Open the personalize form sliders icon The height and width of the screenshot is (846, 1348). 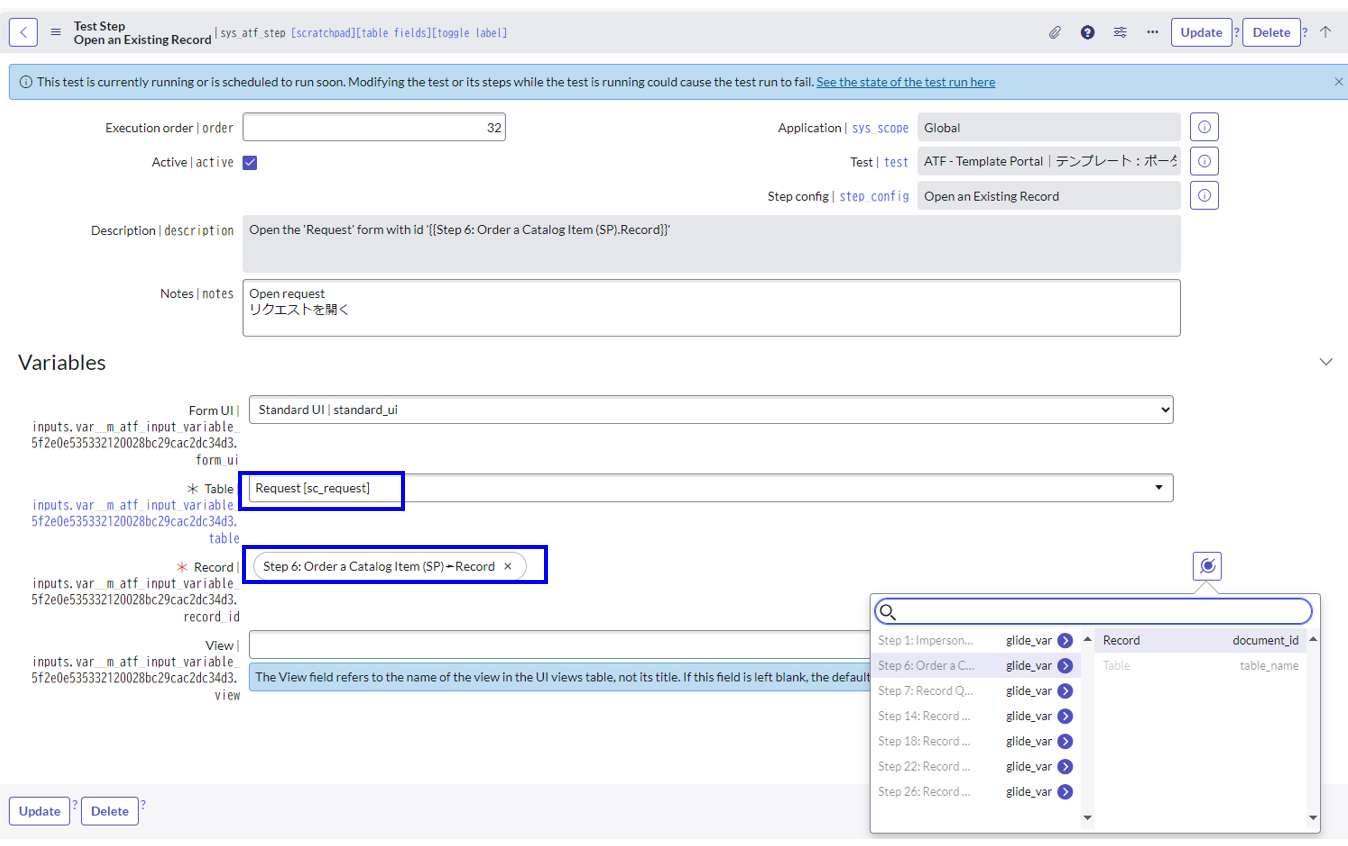[1120, 32]
